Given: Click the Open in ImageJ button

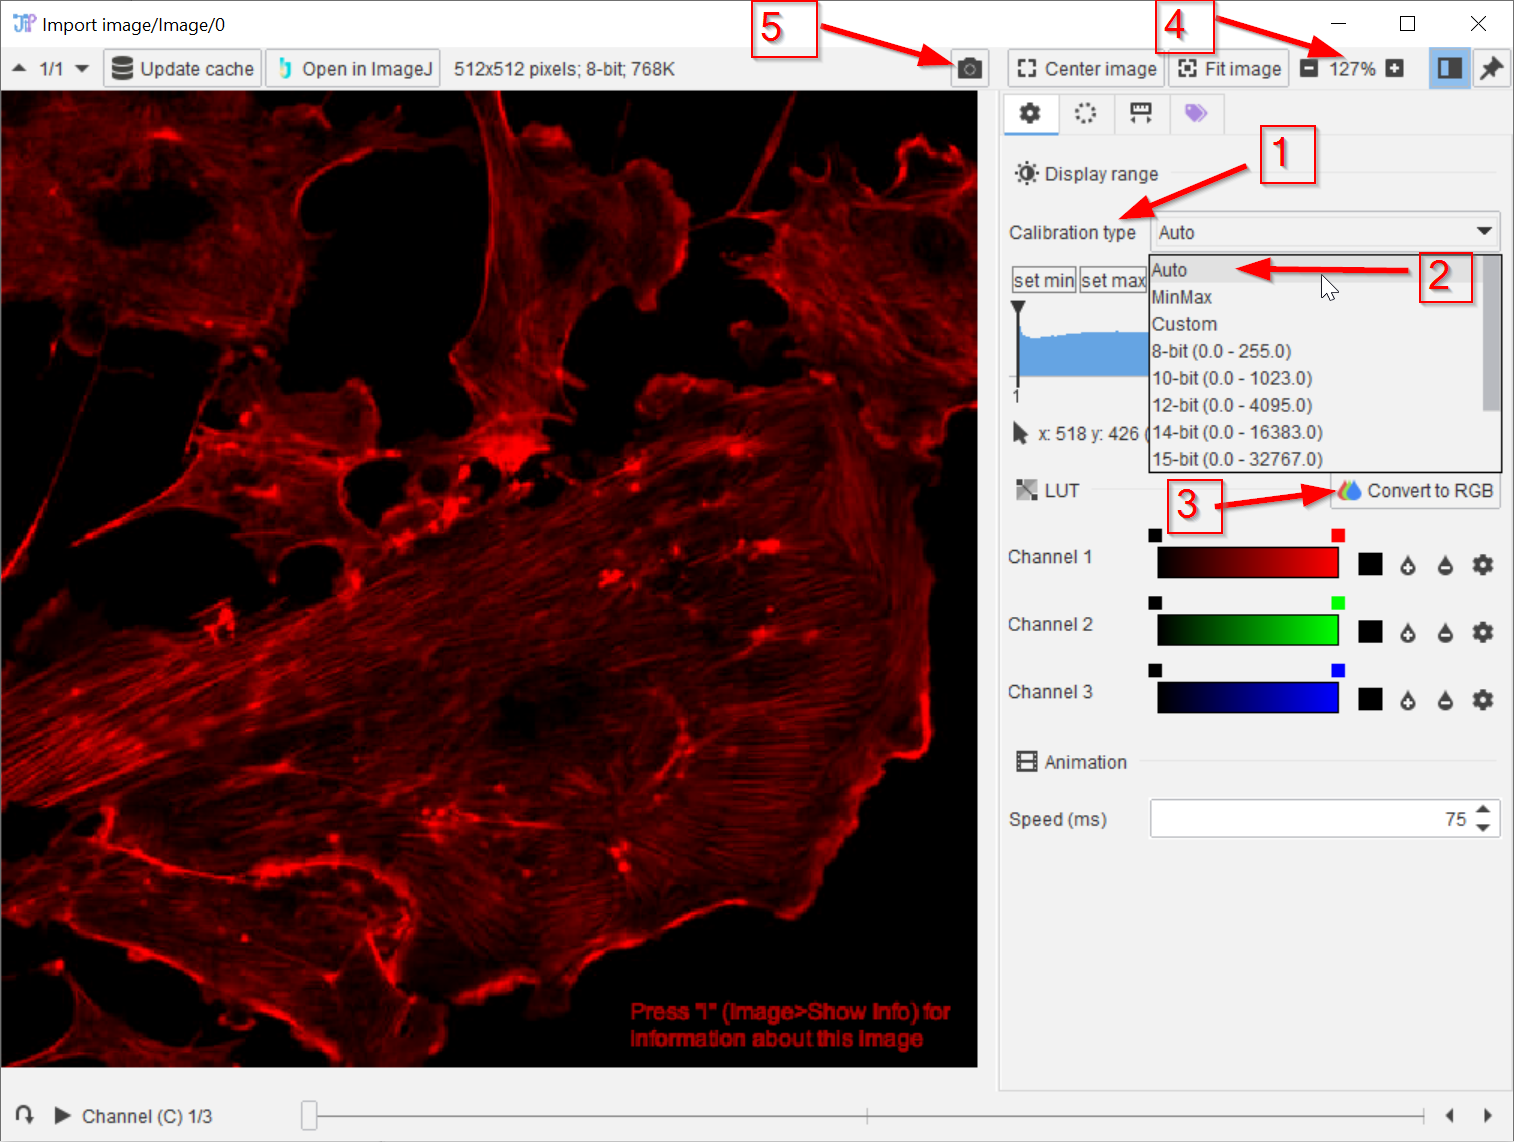Looking at the screenshot, I should (354, 69).
